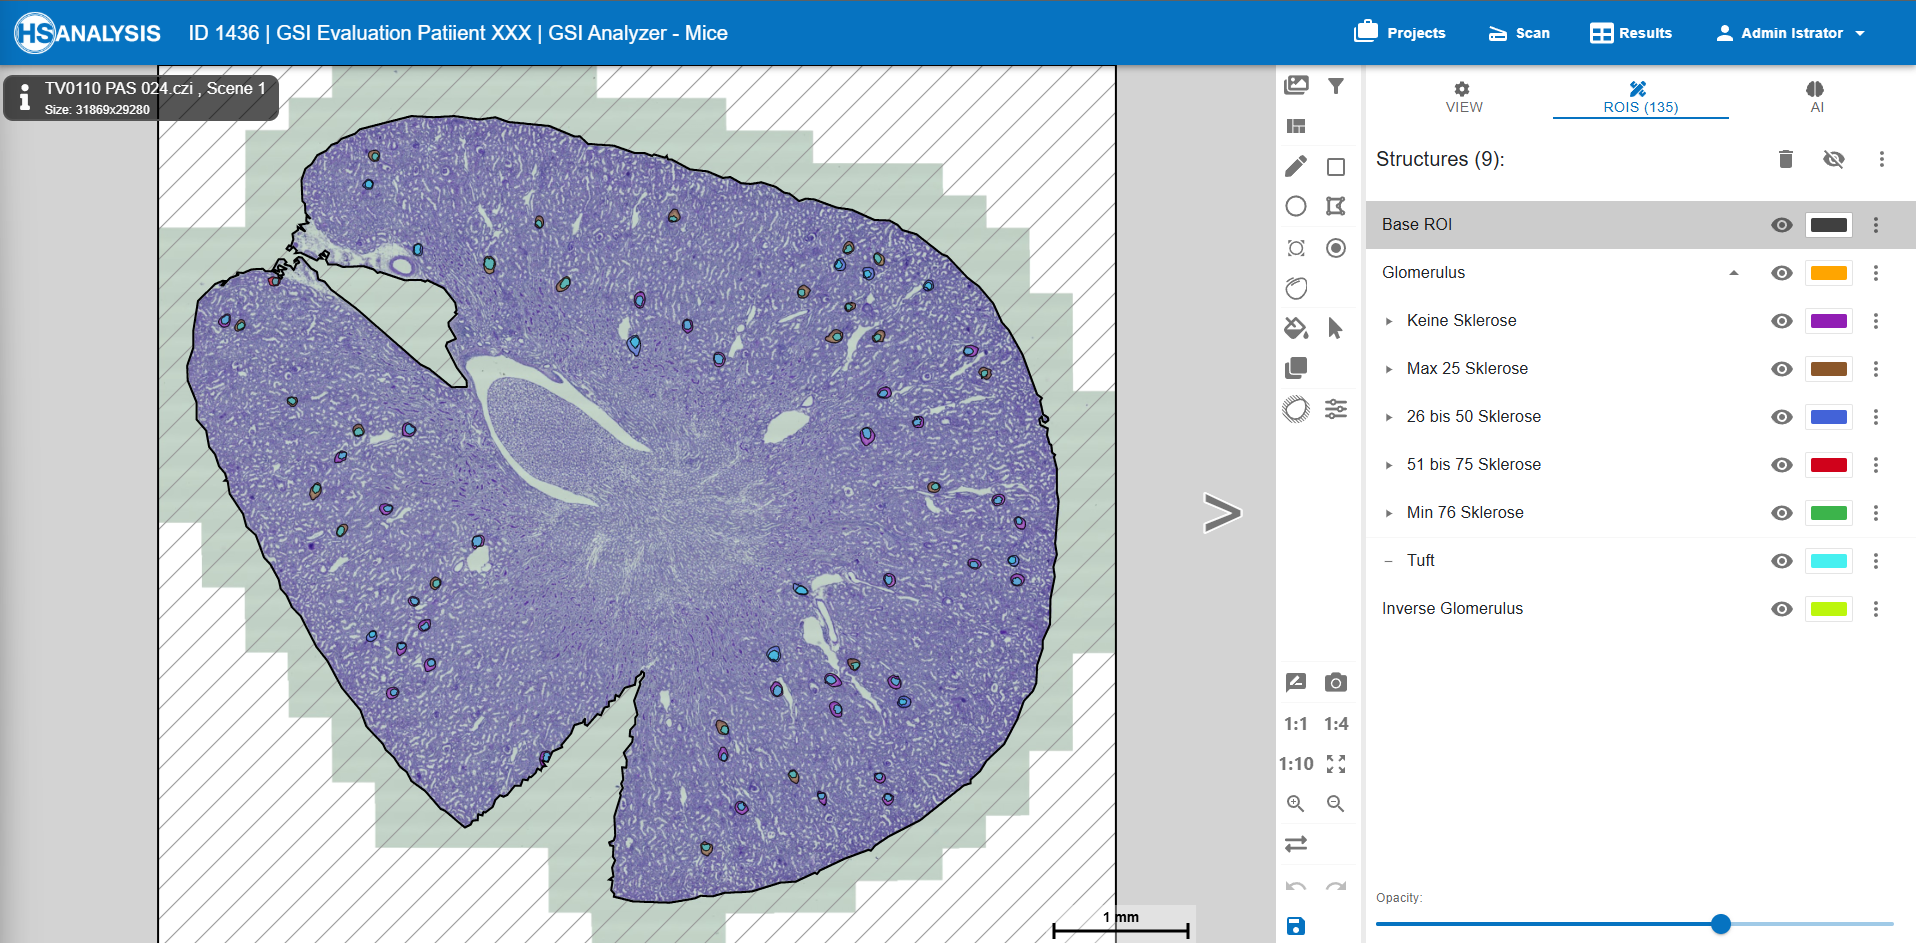Select the pencil drawing tool
Viewport: 1916px width, 943px height.
1296,166
